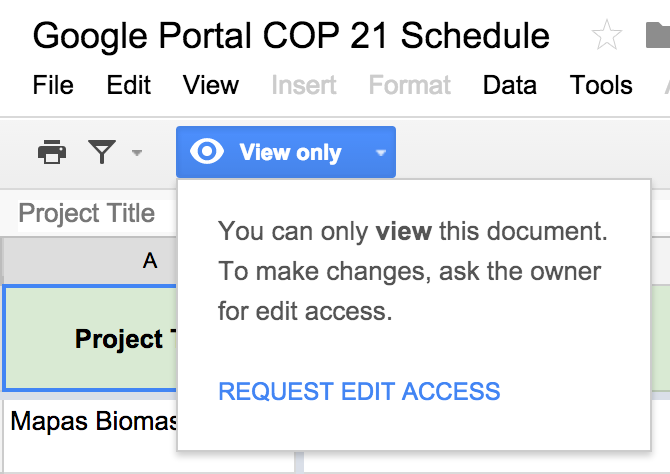Image resolution: width=670 pixels, height=474 pixels.
Task: Open the Tools menu
Action: click(601, 85)
